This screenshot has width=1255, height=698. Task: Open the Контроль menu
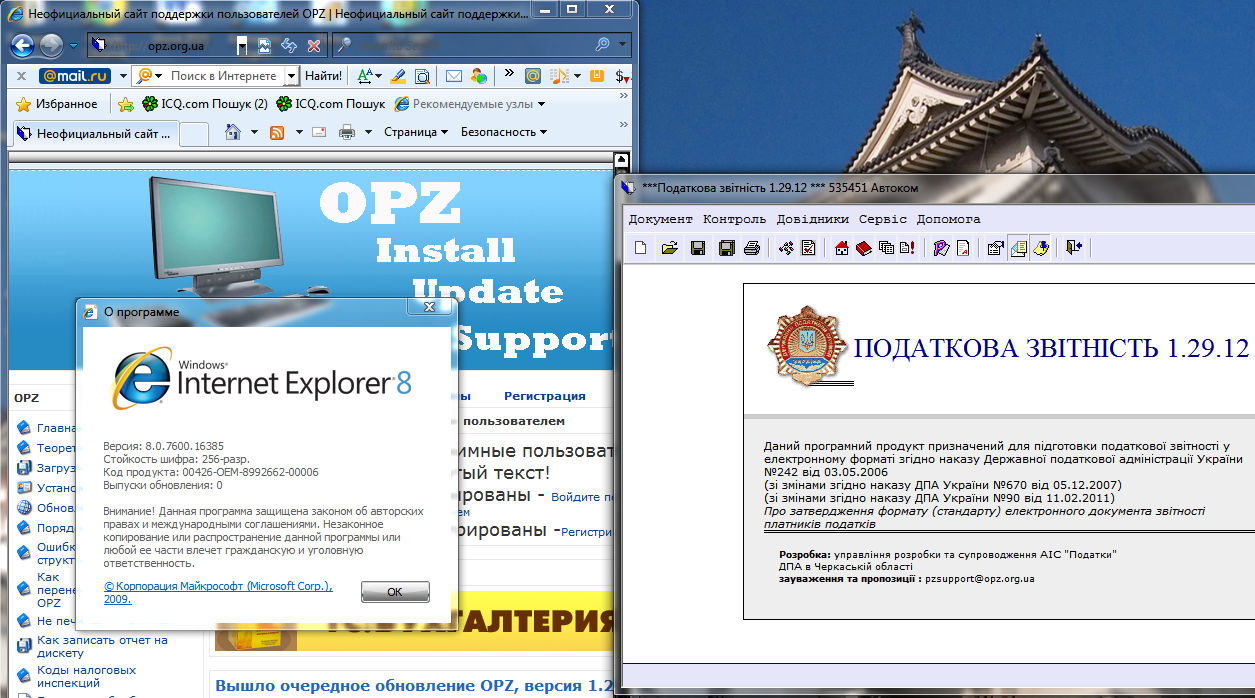pyautogui.click(x=734, y=219)
